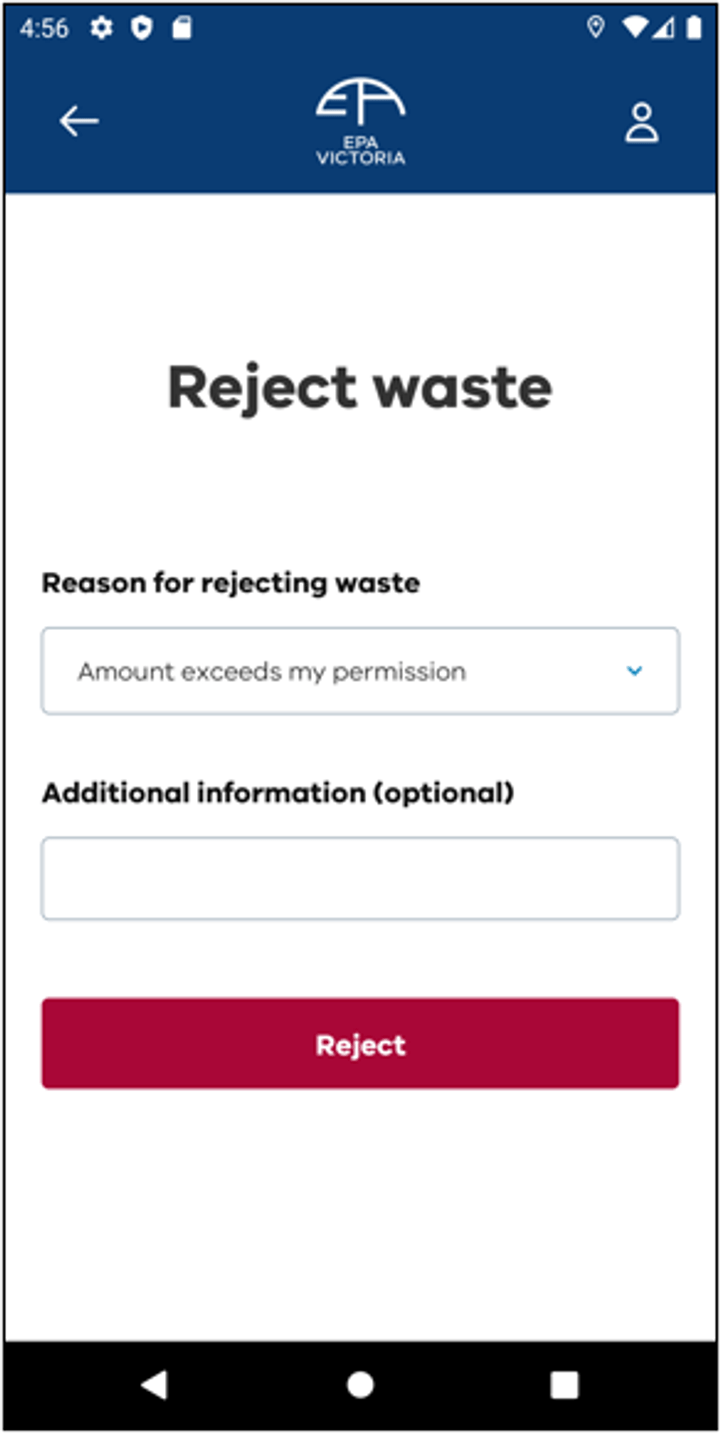
Task: Tap the EPA Victoria logo
Action: click(x=360, y=115)
